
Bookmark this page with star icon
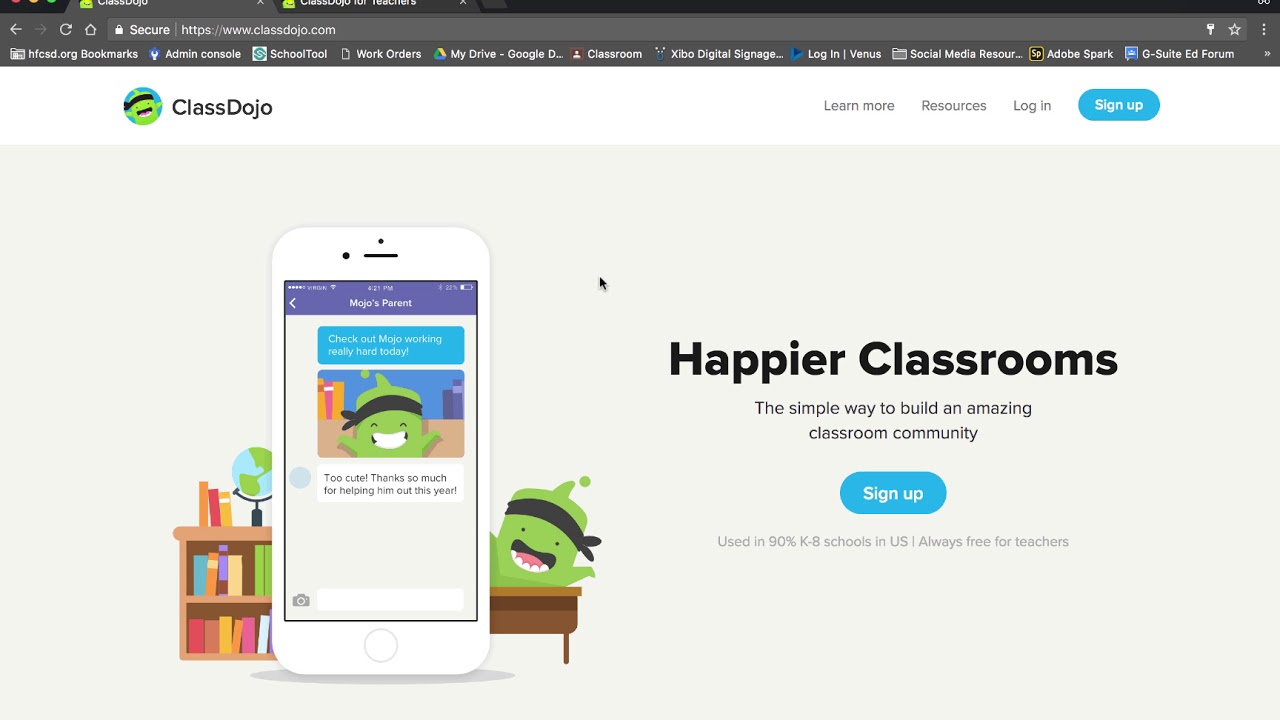[1235, 30]
